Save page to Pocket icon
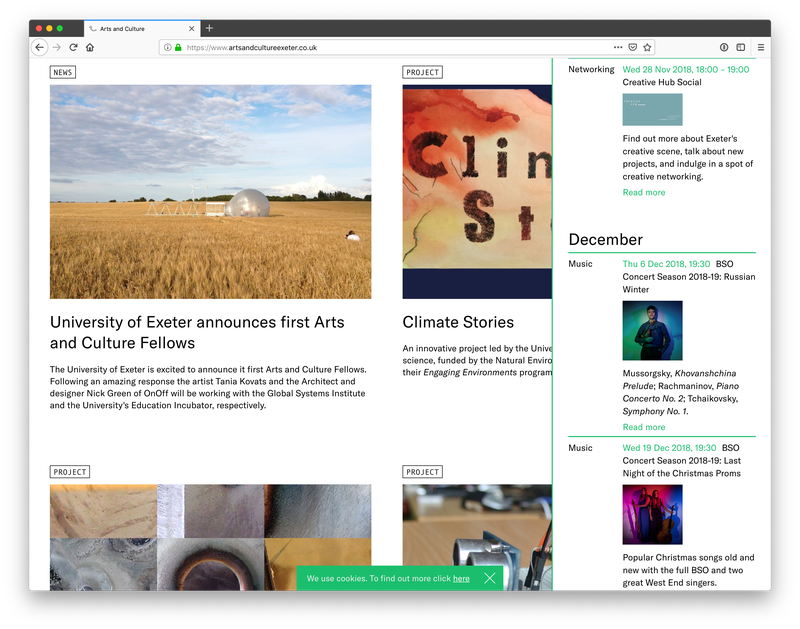 point(633,47)
